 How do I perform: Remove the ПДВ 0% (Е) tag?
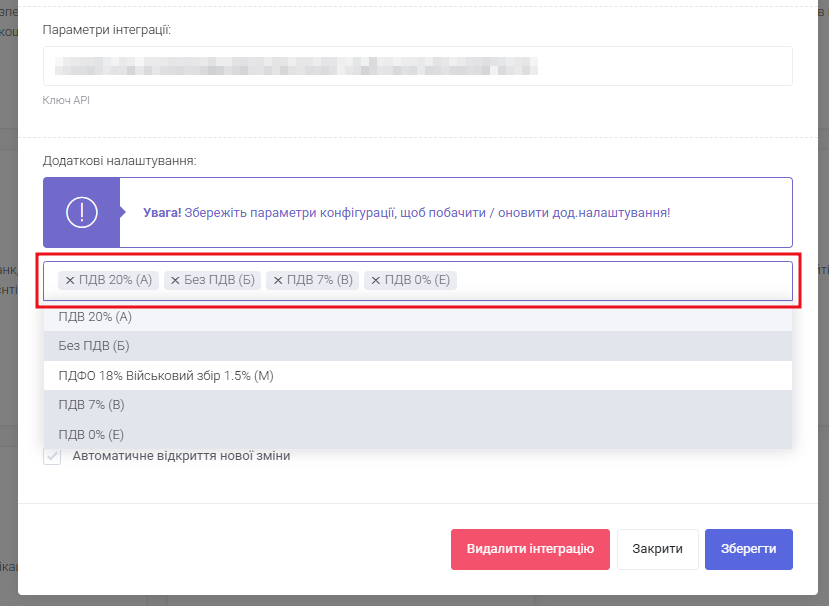tap(376, 281)
